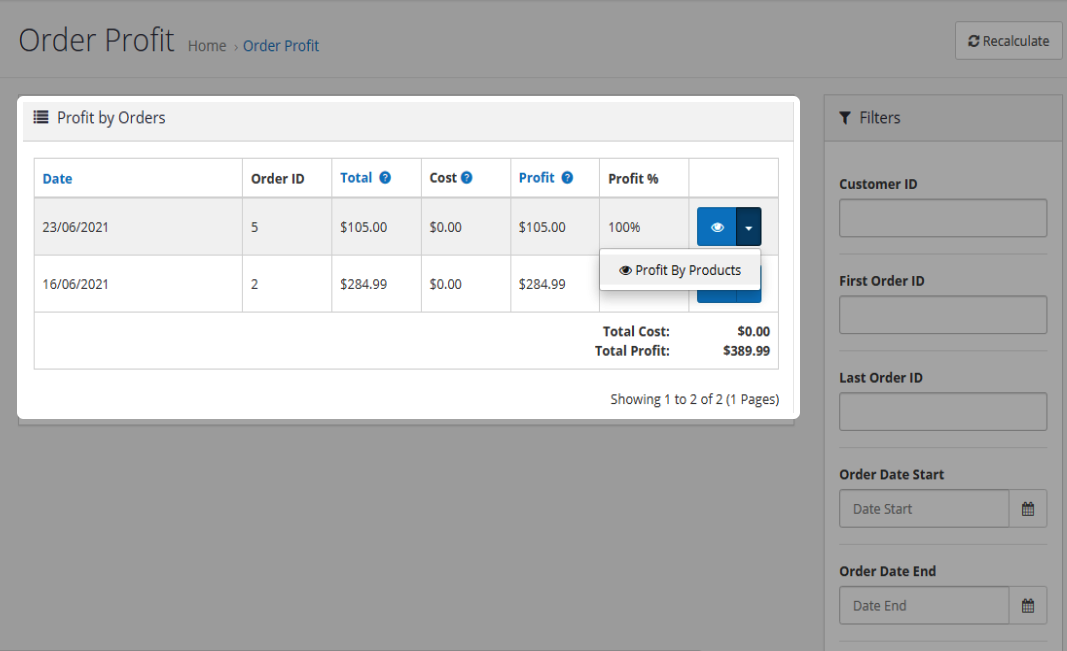The width and height of the screenshot is (1067, 651).
Task: Focus the Customer ID filter field
Action: [942, 218]
